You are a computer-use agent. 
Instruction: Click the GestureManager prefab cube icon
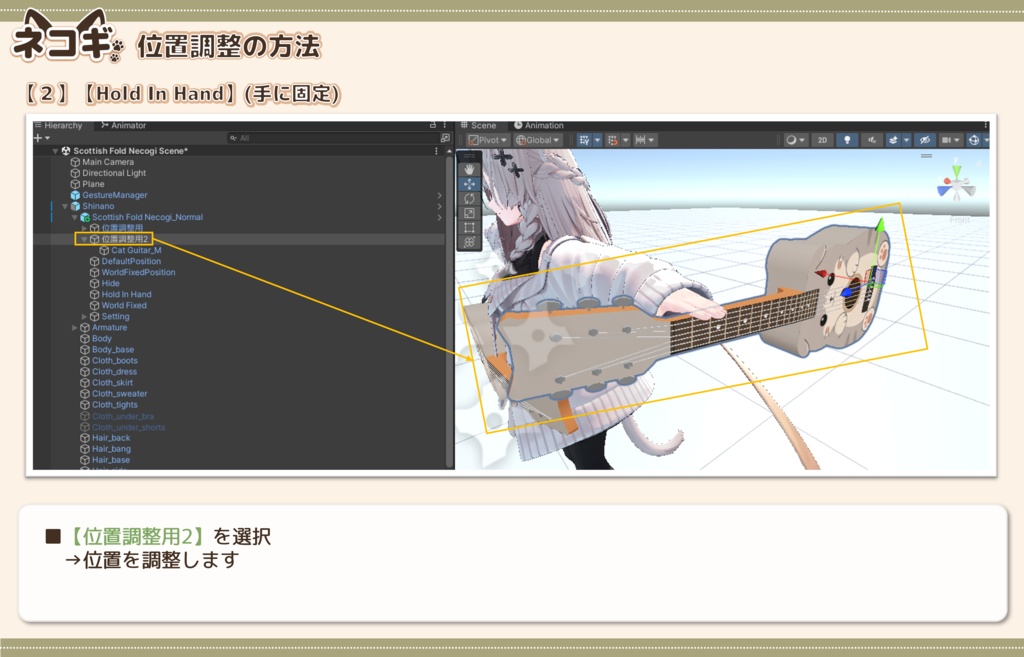[x=75, y=195]
